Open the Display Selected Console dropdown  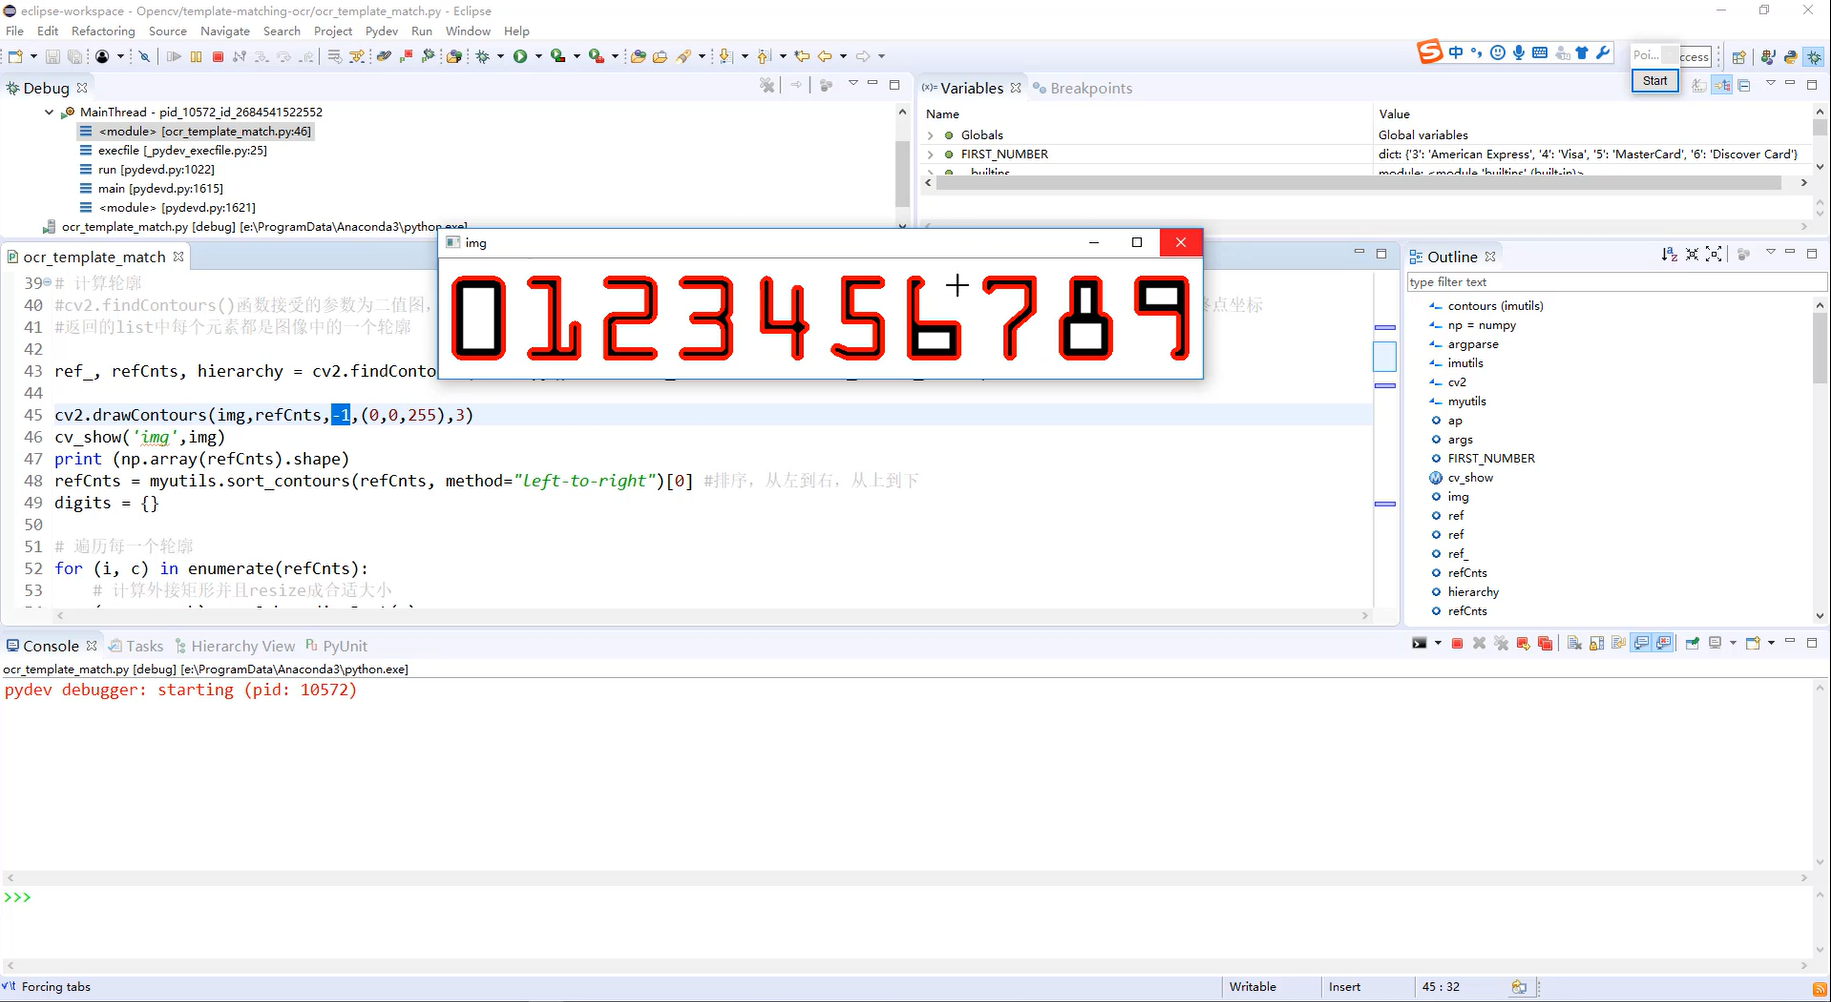coord(1733,643)
